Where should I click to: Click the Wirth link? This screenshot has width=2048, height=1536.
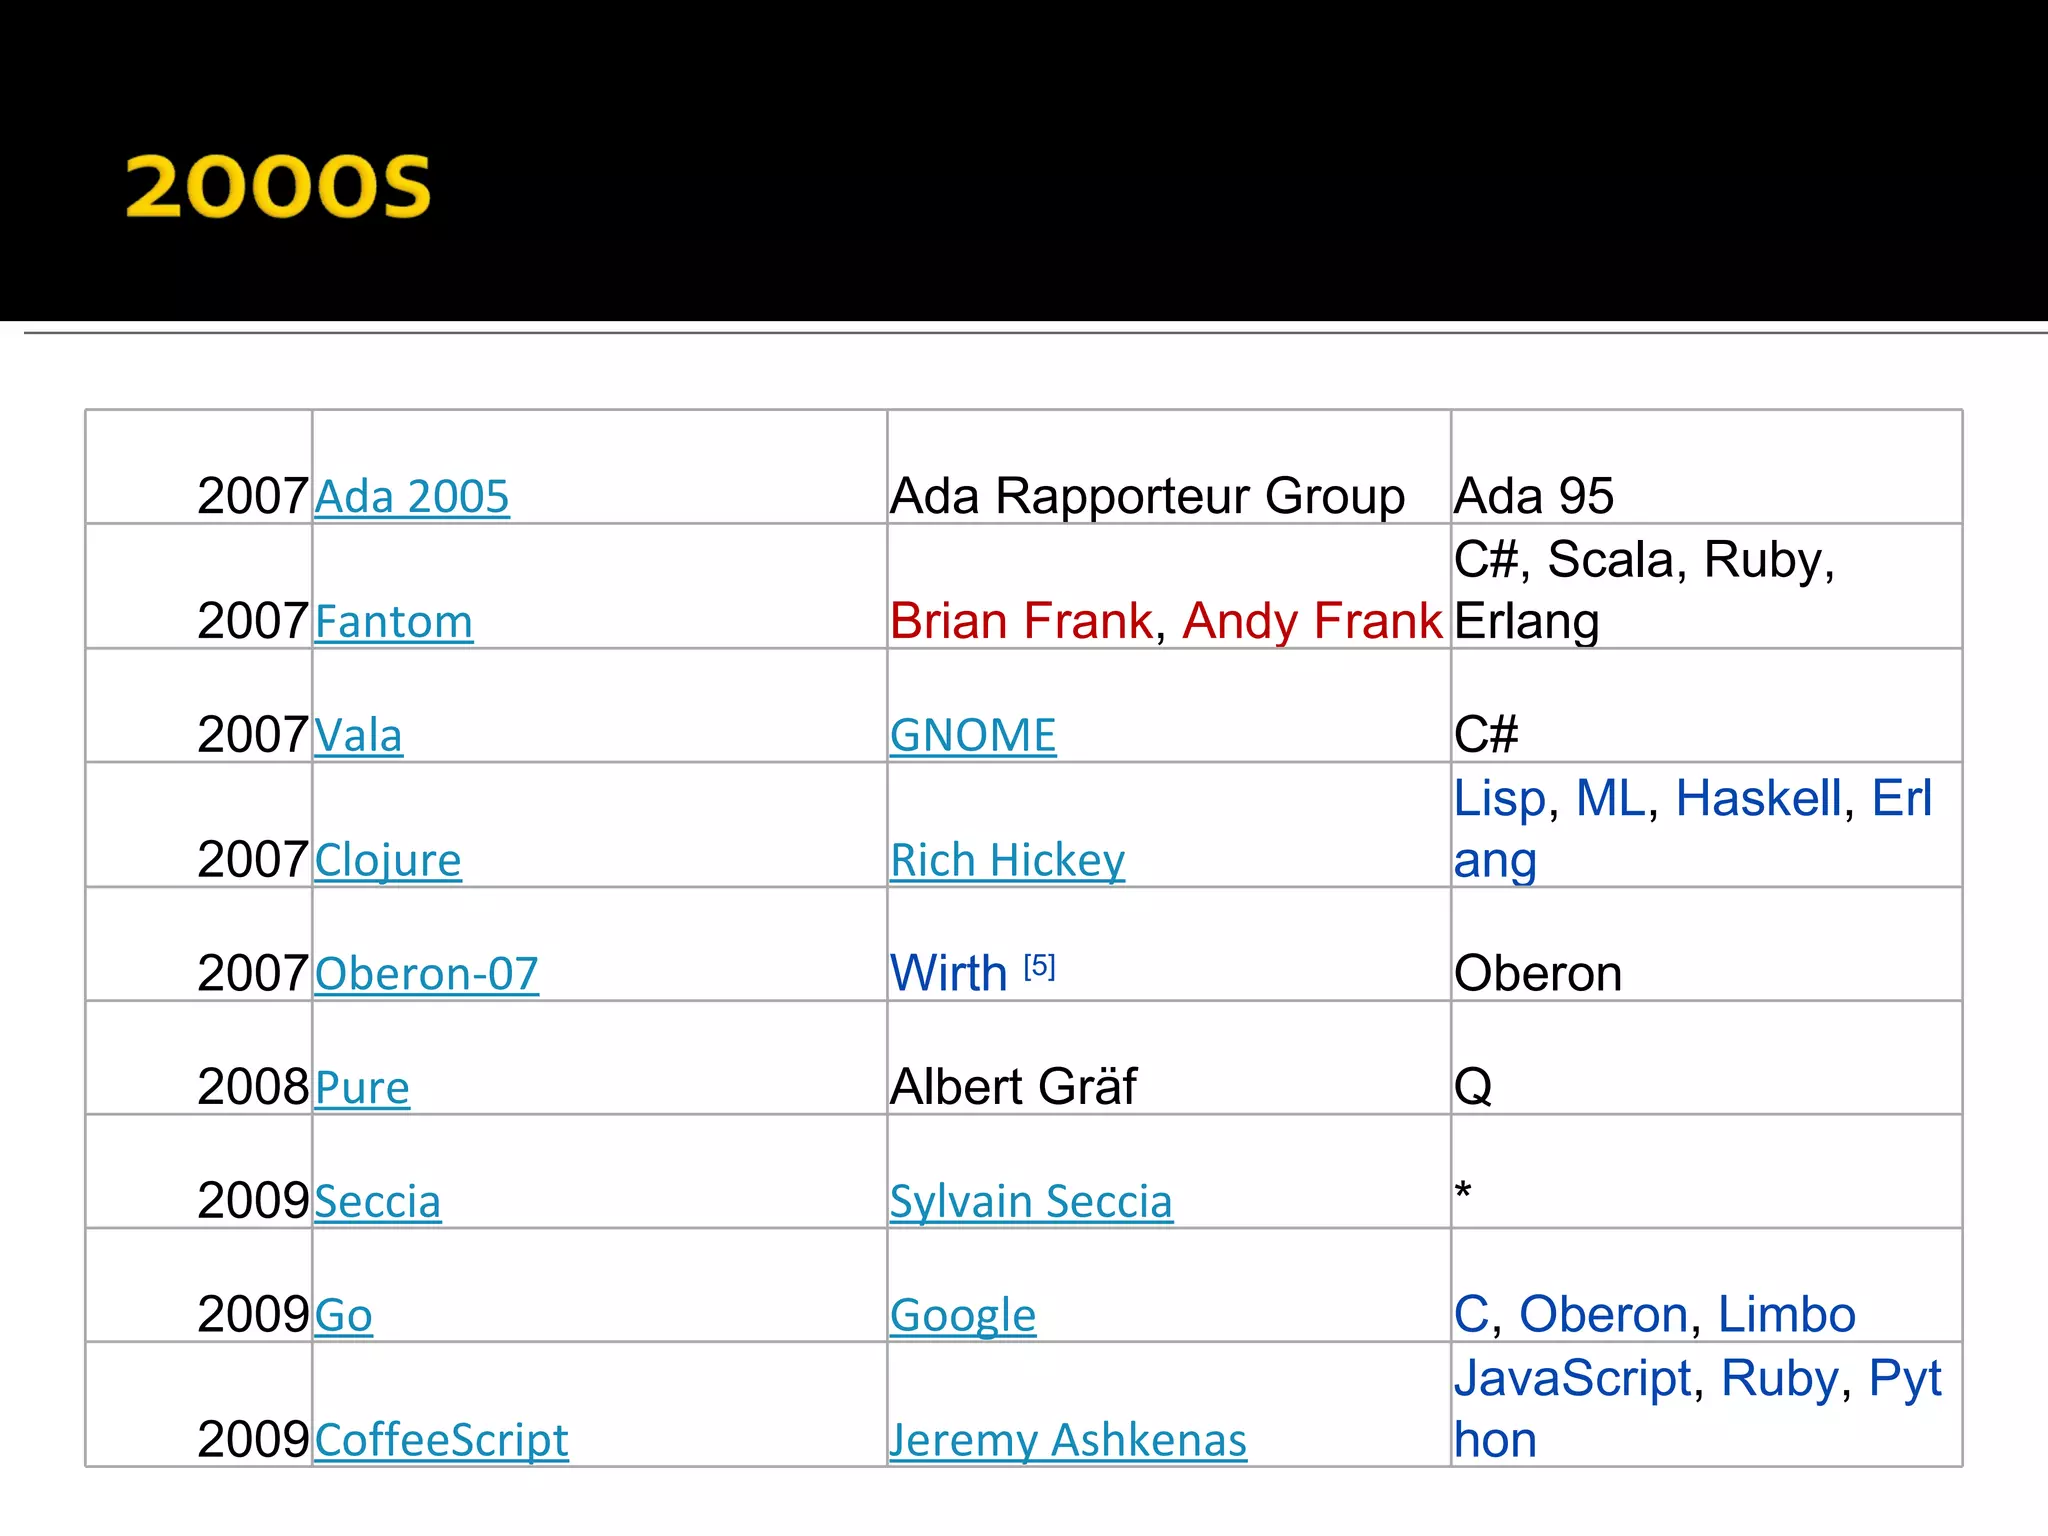[x=949, y=974]
